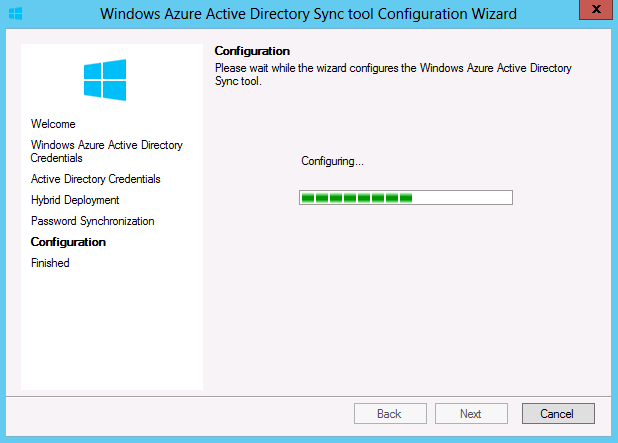618x443 pixels.
Task: Click the Cancel button
Action: 558,413
